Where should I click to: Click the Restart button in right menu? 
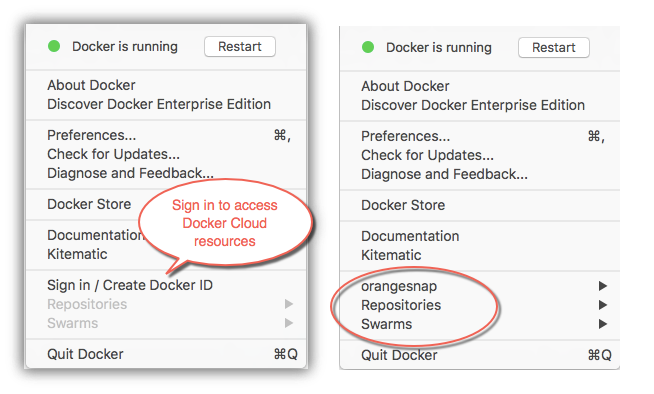(553, 48)
